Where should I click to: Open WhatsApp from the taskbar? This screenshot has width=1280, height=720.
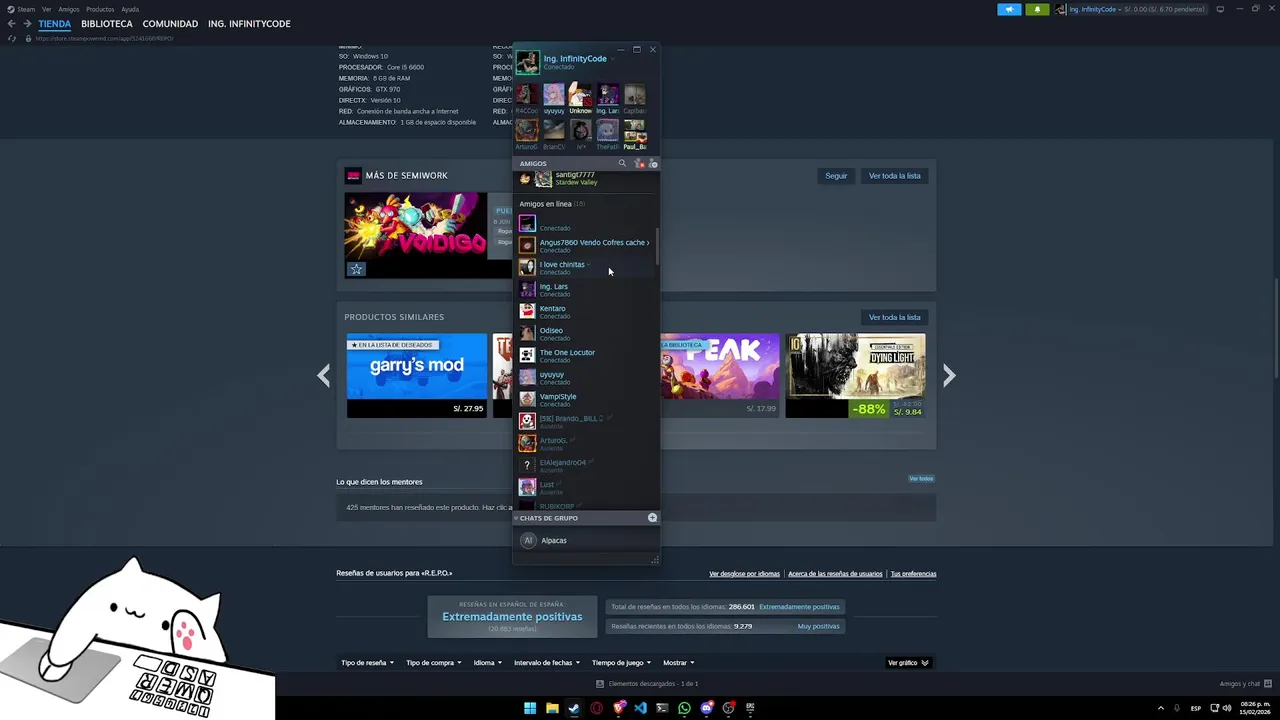pyautogui.click(x=684, y=708)
